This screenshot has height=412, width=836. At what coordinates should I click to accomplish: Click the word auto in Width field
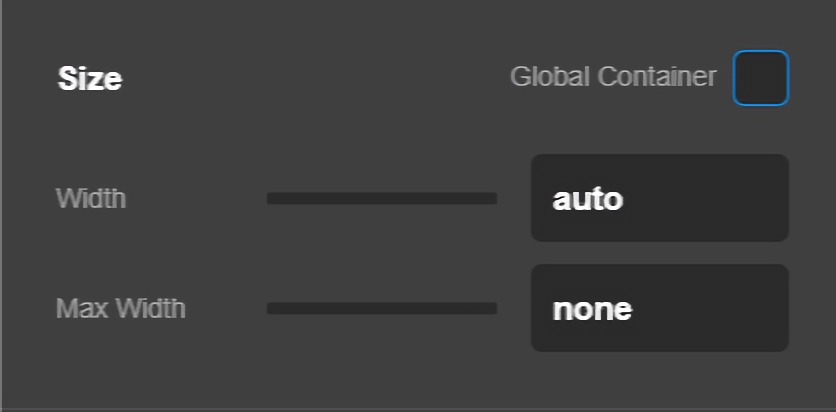click(x=588, y=199)
